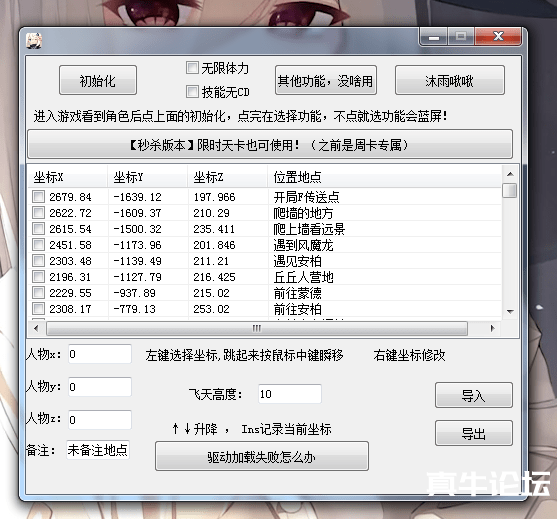Click the Y value -1127.79
This screenshot has height=519, width=557.
[x=137, y=277]
